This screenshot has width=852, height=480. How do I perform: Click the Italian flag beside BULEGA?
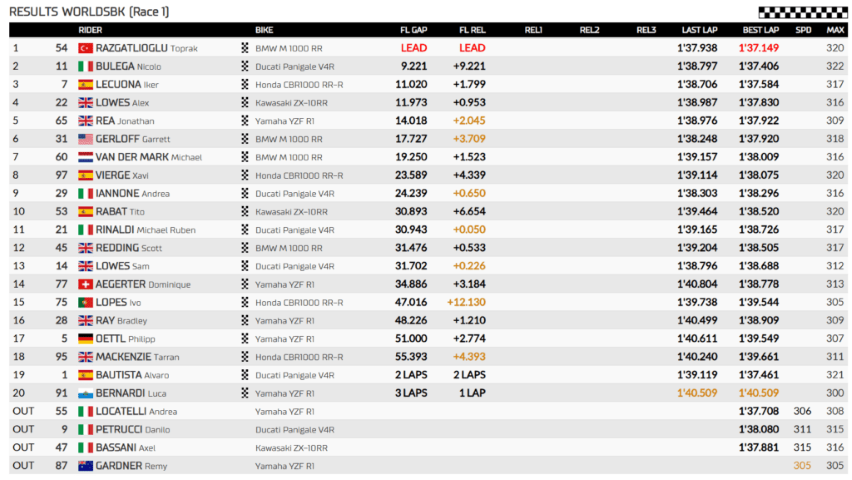click(85, 66)
